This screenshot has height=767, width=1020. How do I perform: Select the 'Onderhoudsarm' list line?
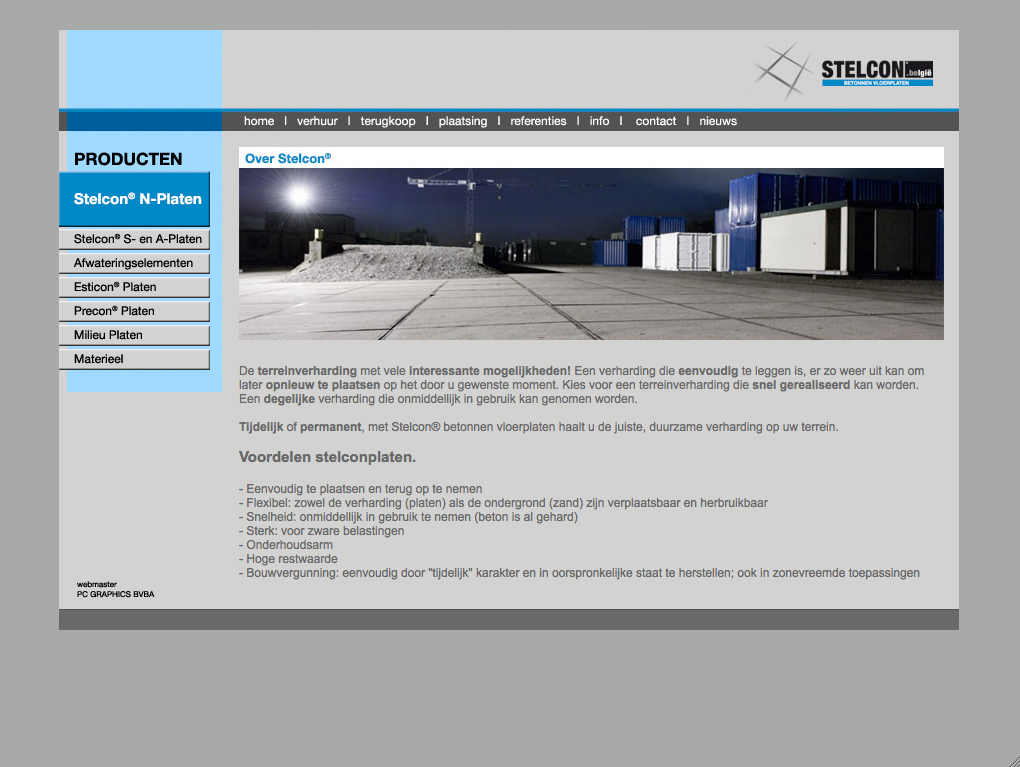pos(286,545)
